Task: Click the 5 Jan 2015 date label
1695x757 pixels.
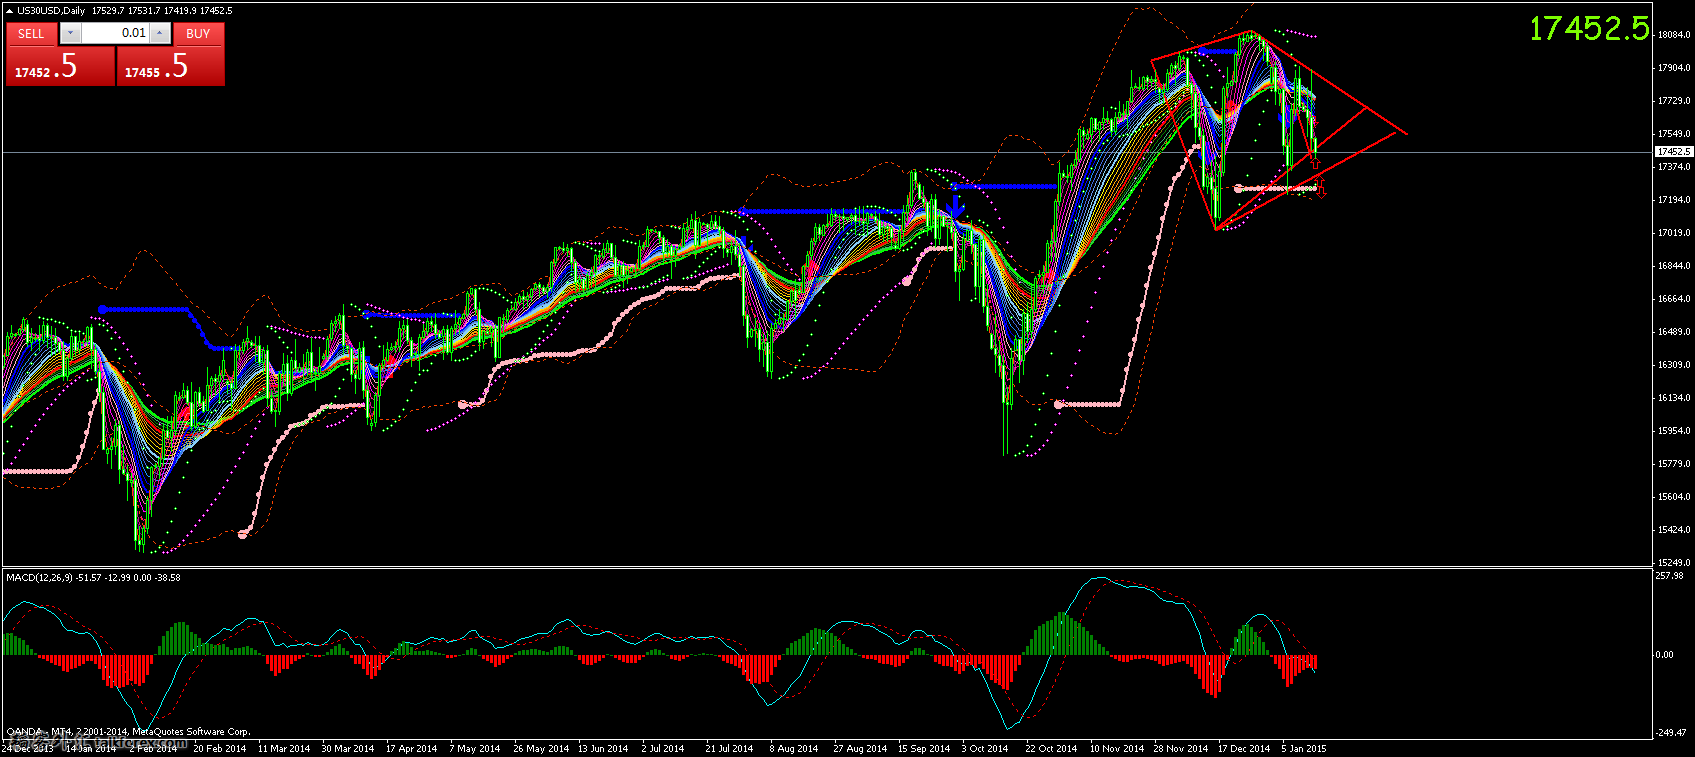Action: [1304, 749]
